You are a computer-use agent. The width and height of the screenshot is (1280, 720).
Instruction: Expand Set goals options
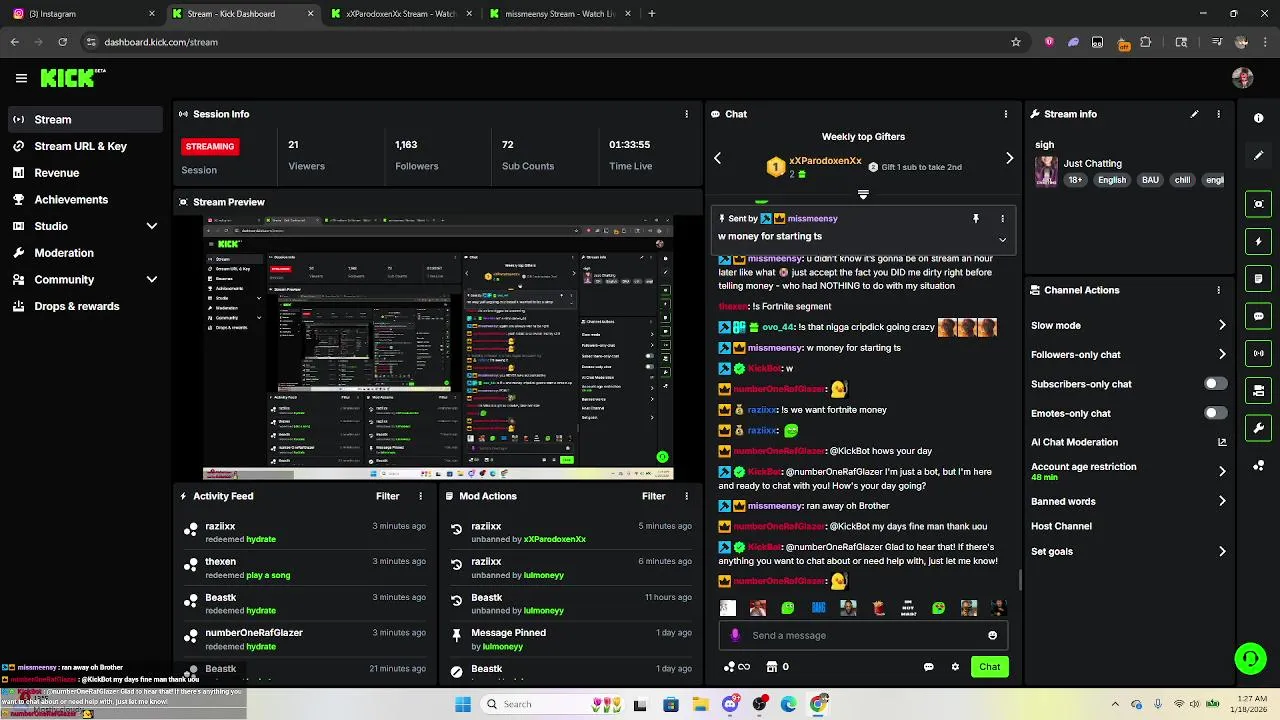click(1222, 551)
